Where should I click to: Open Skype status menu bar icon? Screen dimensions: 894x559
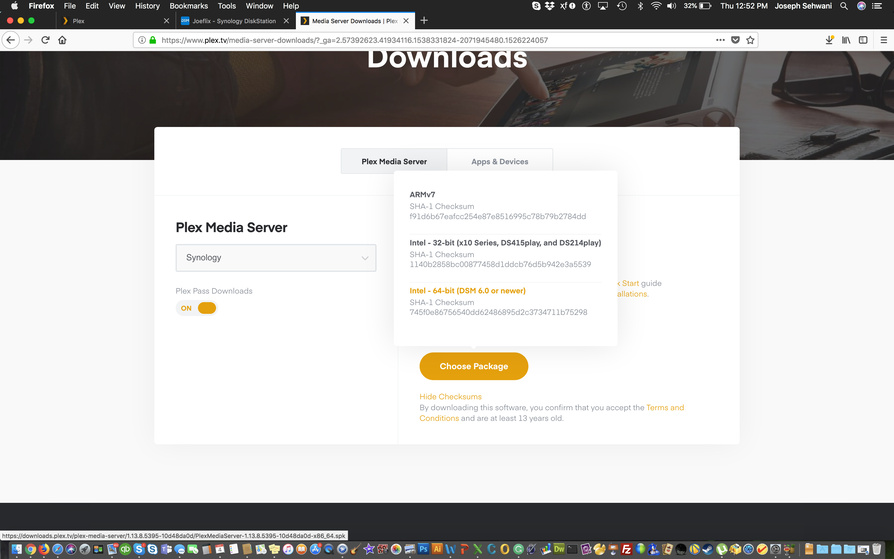pos(536,6)
